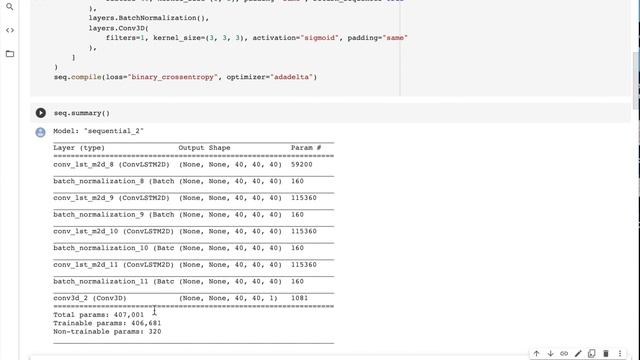Image resolution: width=640 pixels, height=360 pixels.
Task: Move cell up with arrow icon
Action: click(536, 353)
